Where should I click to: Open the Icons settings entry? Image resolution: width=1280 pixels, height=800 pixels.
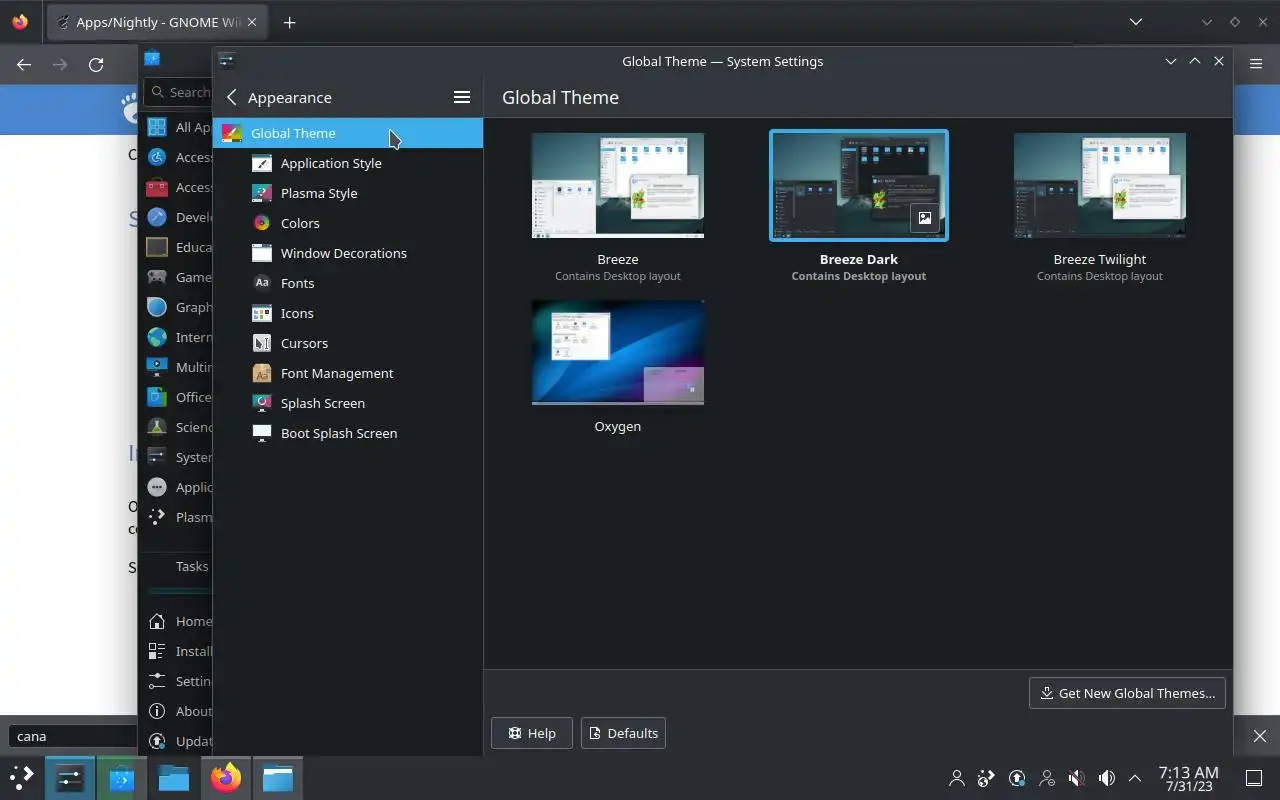coord(347,313)
